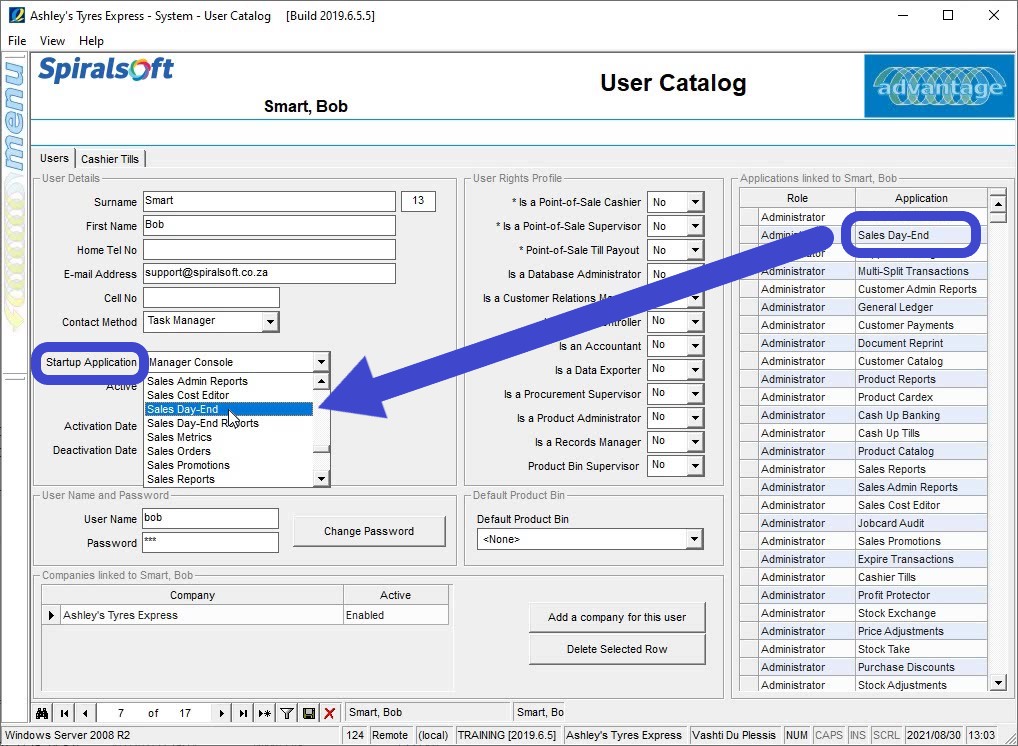The width and height of the screenshot is (1018, 746).
Task: Click the application title bar icon
Action: point(16,15)
